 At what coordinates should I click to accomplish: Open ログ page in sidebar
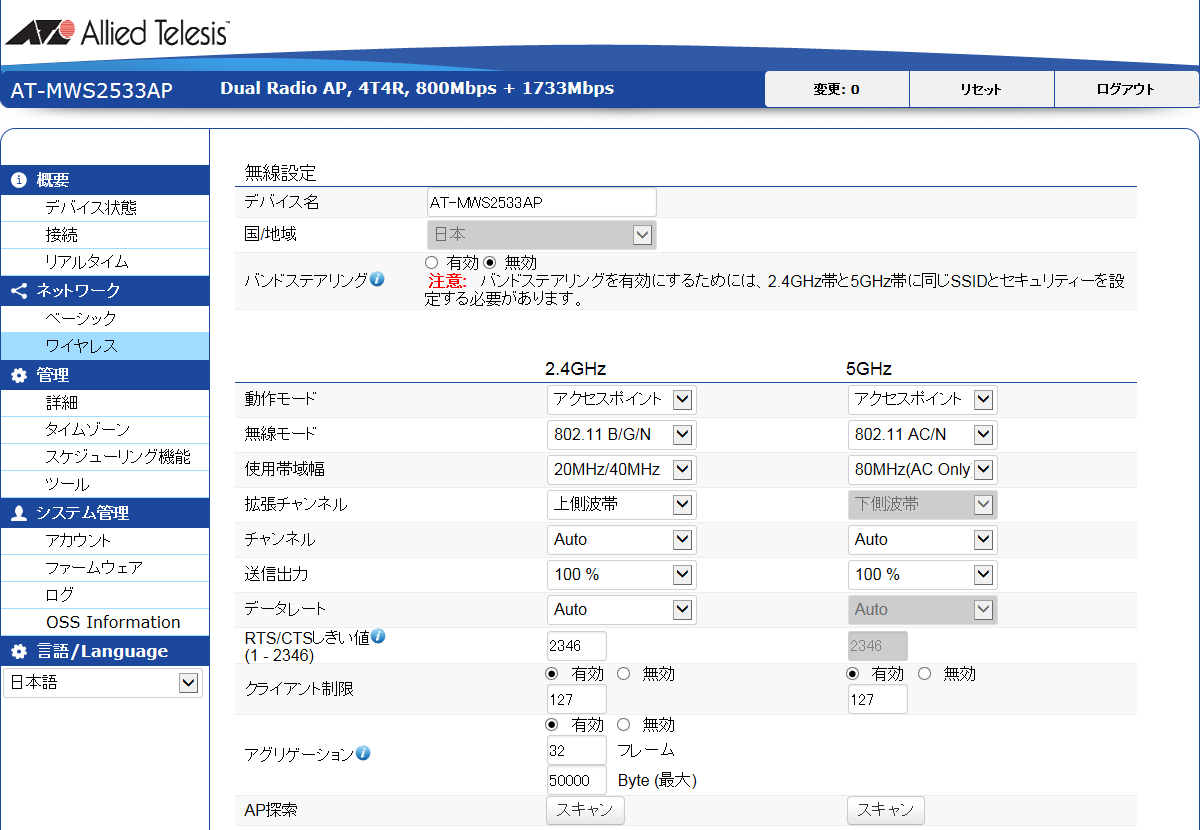[105, 594]
